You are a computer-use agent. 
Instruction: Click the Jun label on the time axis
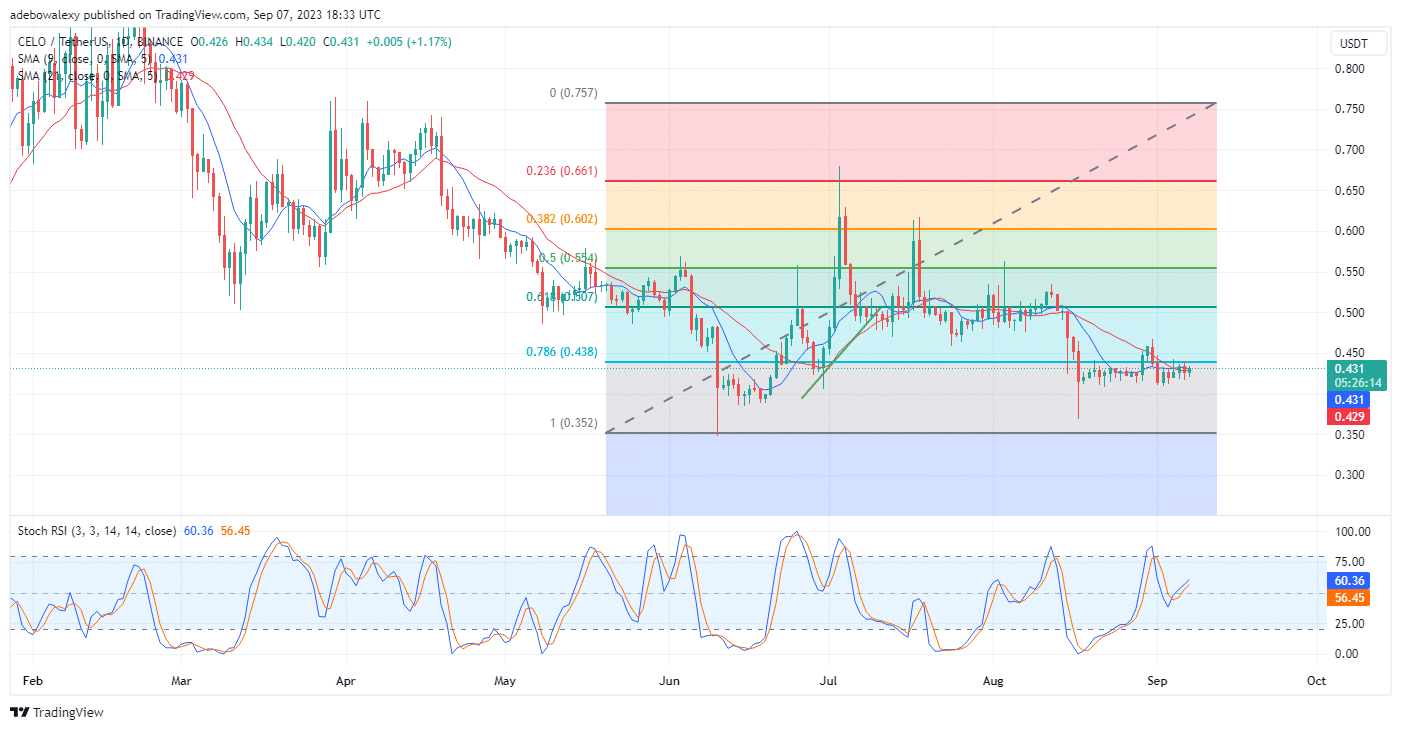(x=669, y=679)
